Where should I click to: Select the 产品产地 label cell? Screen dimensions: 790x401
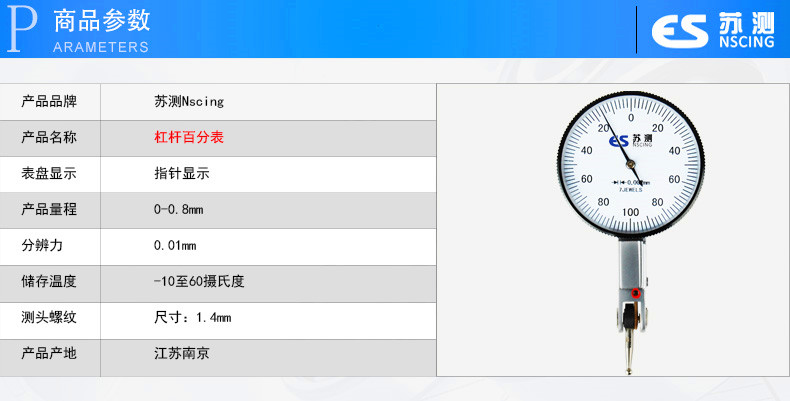click(x=50, y=358)
